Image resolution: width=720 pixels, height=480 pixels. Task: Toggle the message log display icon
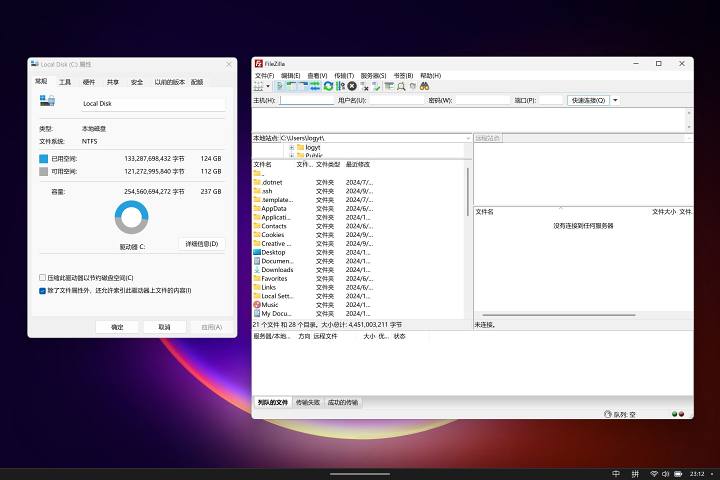tap(280, 87)
